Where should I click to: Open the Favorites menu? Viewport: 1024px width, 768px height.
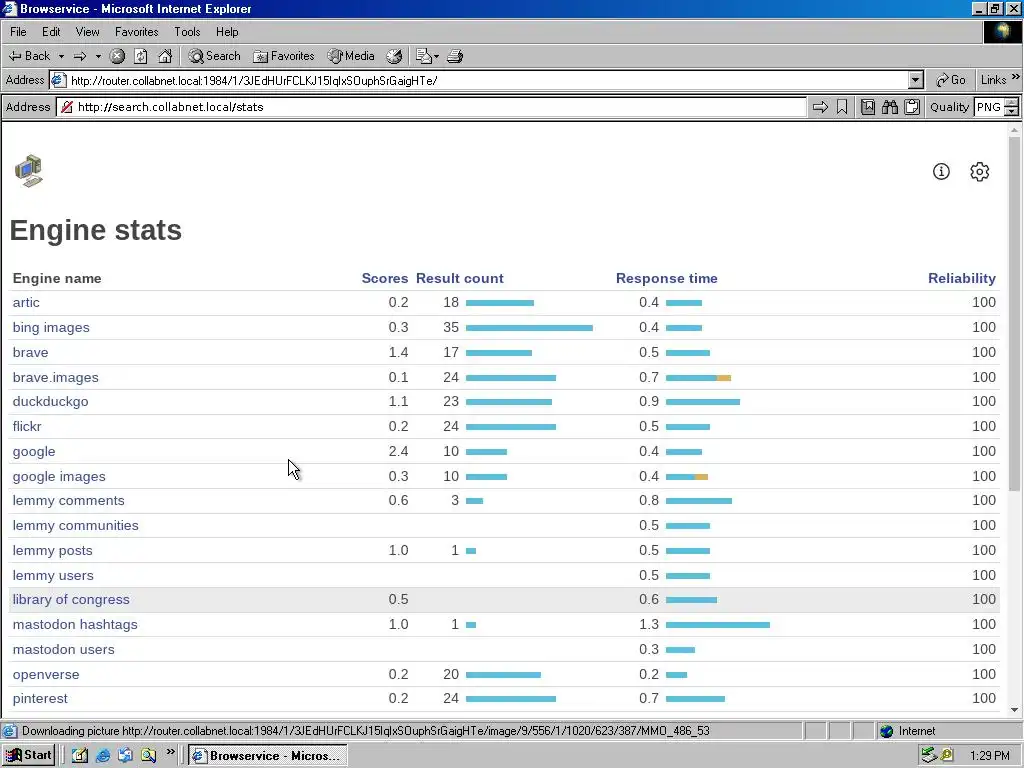(x=136, y=32)
